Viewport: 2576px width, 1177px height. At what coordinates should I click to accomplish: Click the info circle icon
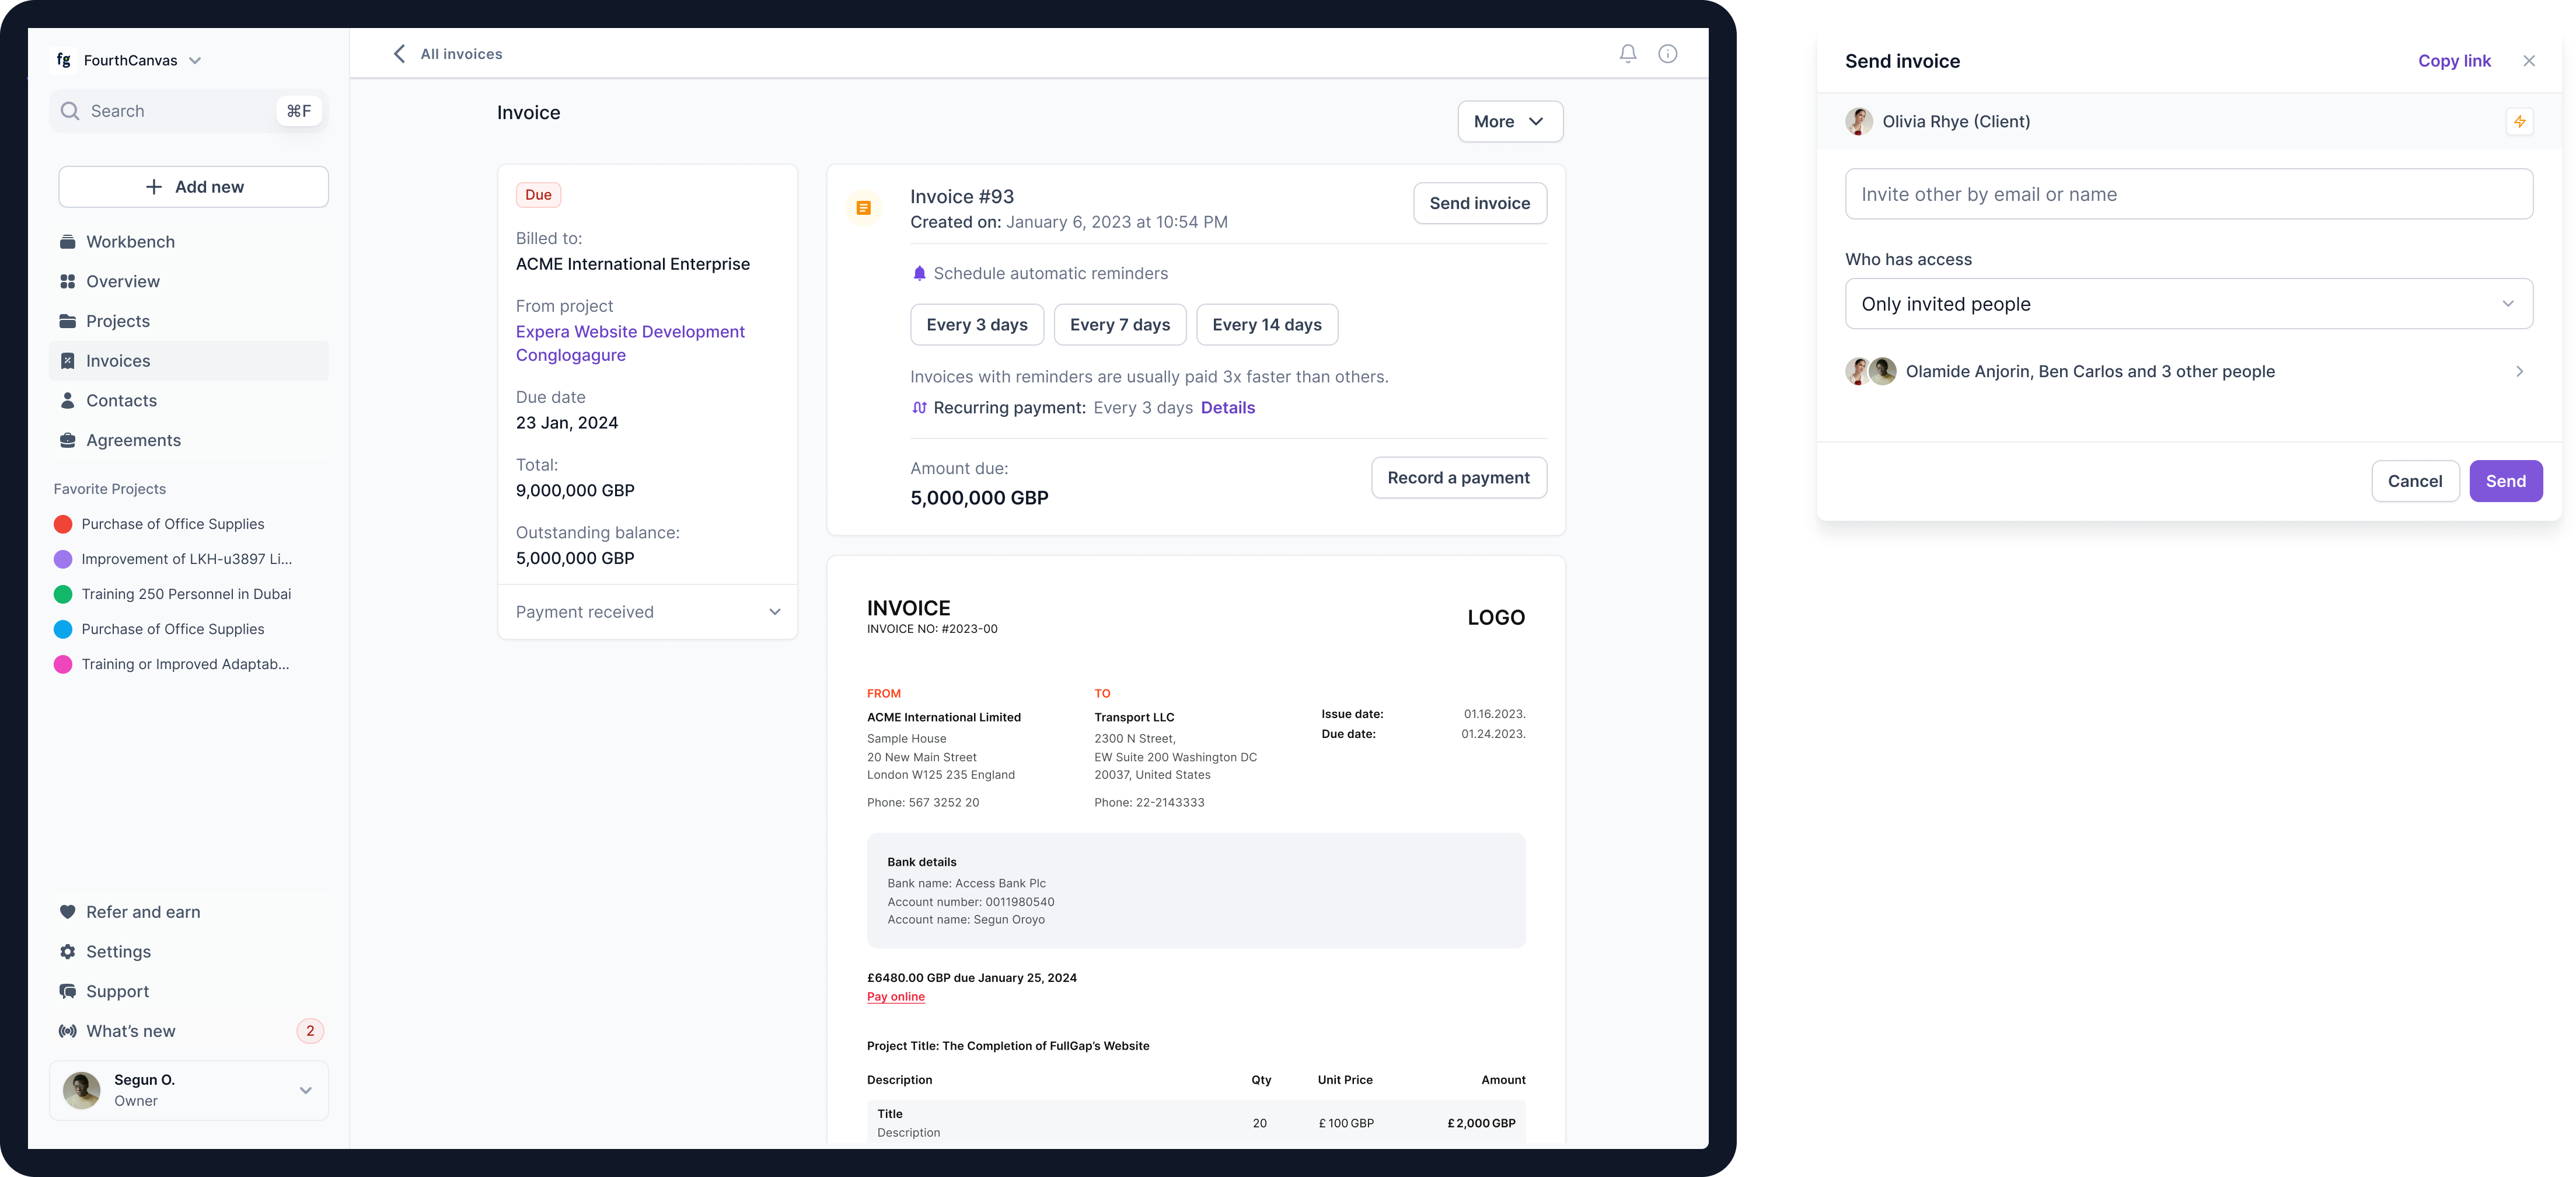[1668, 54]
